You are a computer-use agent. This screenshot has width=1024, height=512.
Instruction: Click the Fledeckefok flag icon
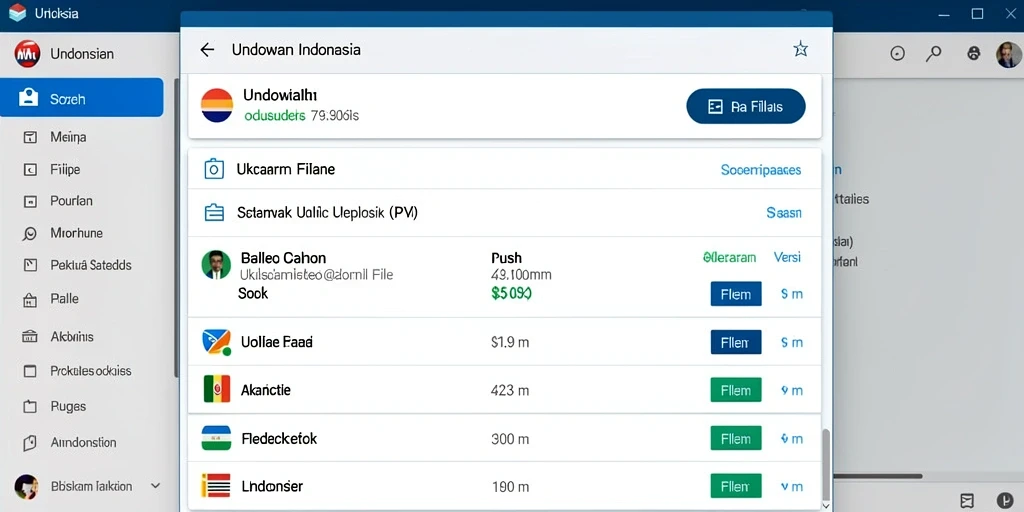(216, 438)
